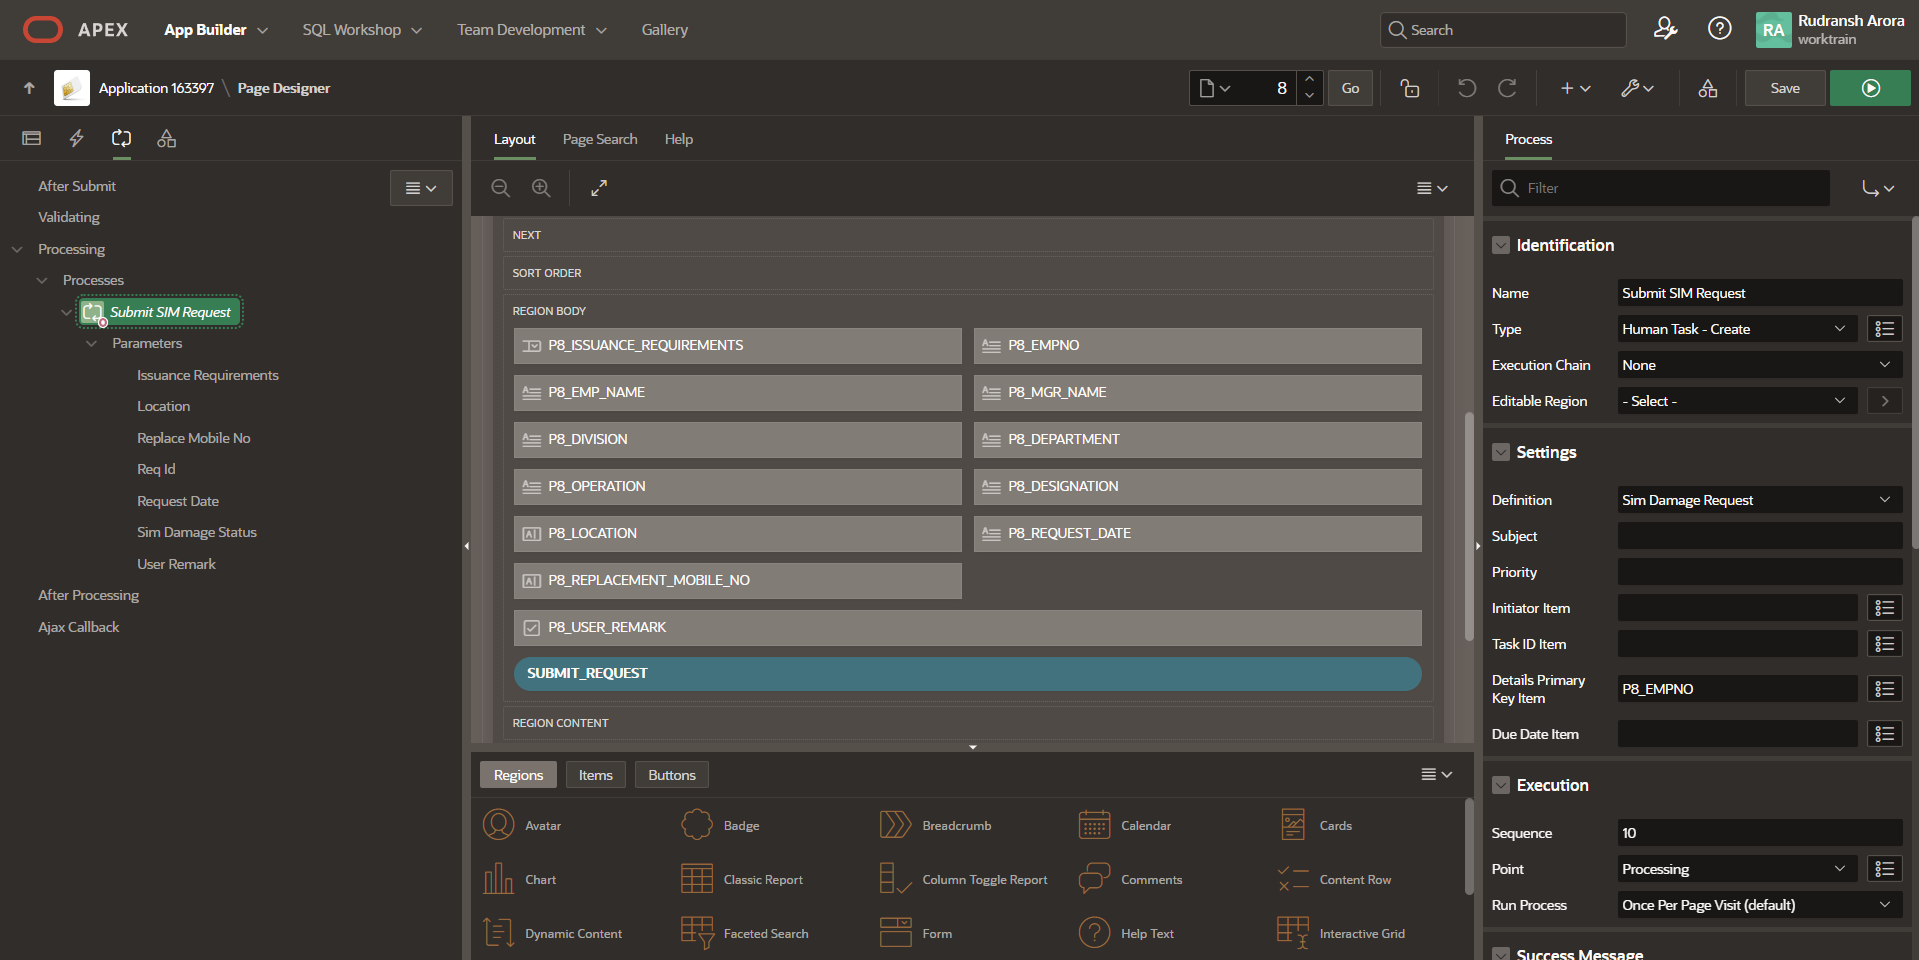Open the Definition dropdown Sim Damage Request
The image size is (1919, 960).
pyautogui.click(x=1758, y=500)
